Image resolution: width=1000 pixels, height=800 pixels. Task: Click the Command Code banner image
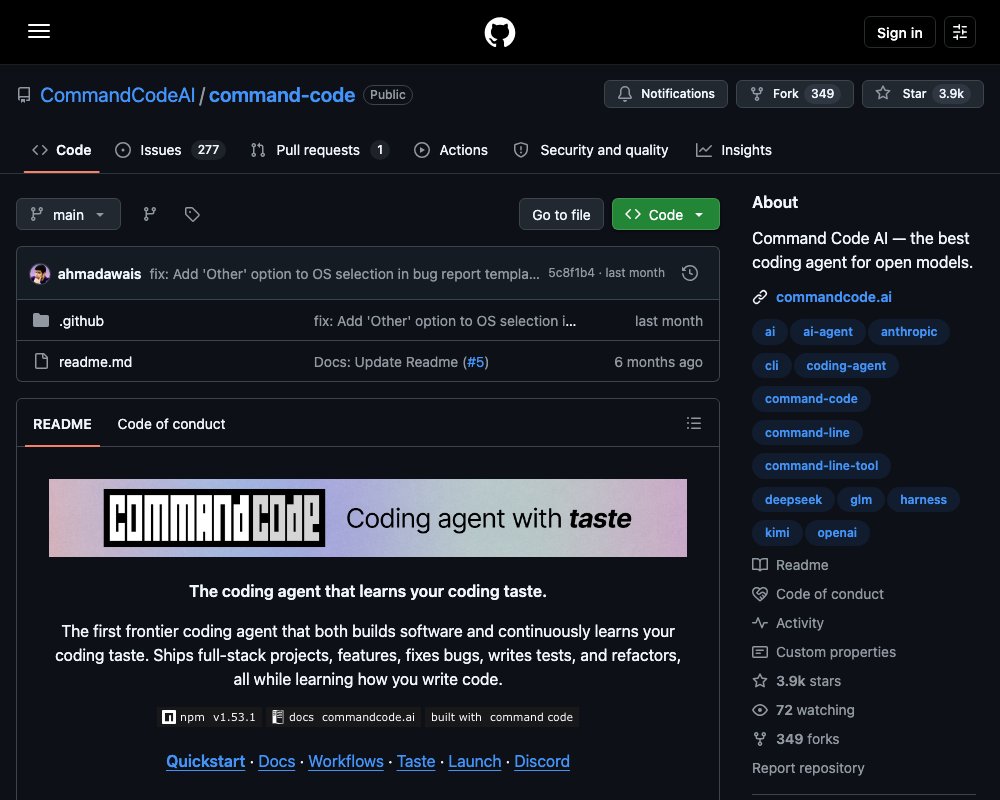[x=368, y=518]
